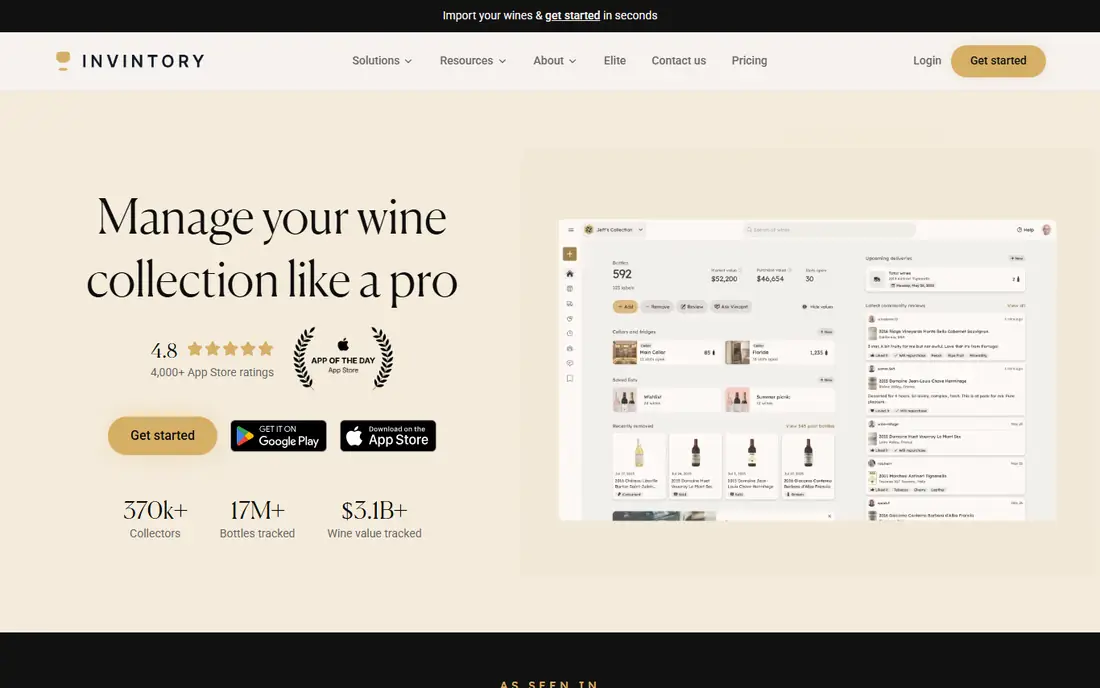Follow the get started link in top banner
This screenshot has width=1100, height=688.
point(572,15)
